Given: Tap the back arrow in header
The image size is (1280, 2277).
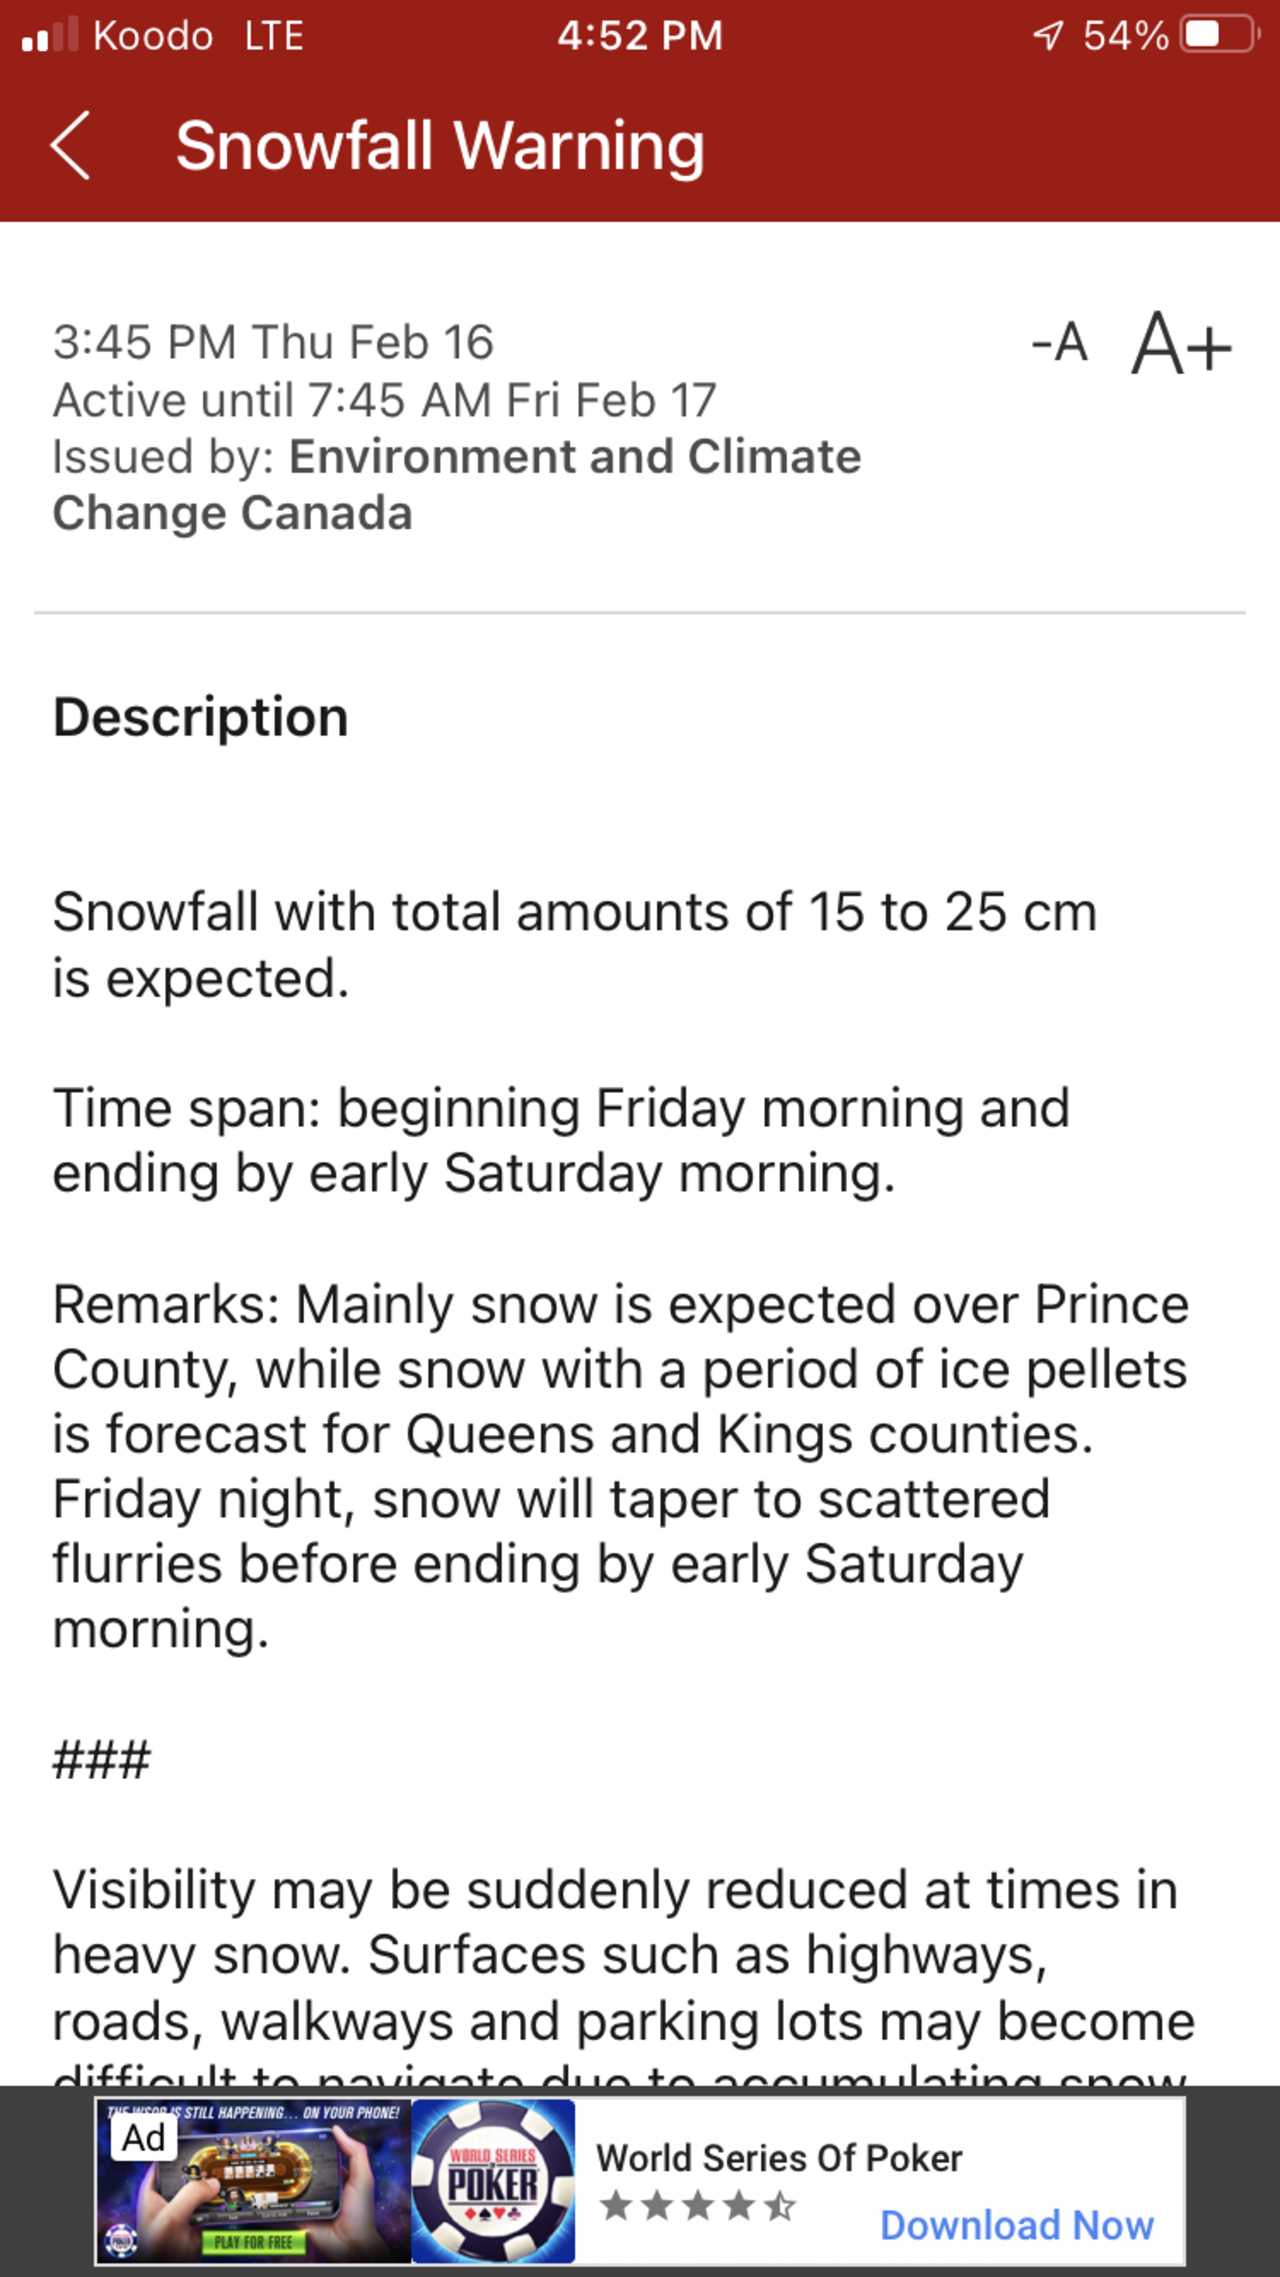Looking at the screenshot, I should pyautogui.click(x=70, y=146).
